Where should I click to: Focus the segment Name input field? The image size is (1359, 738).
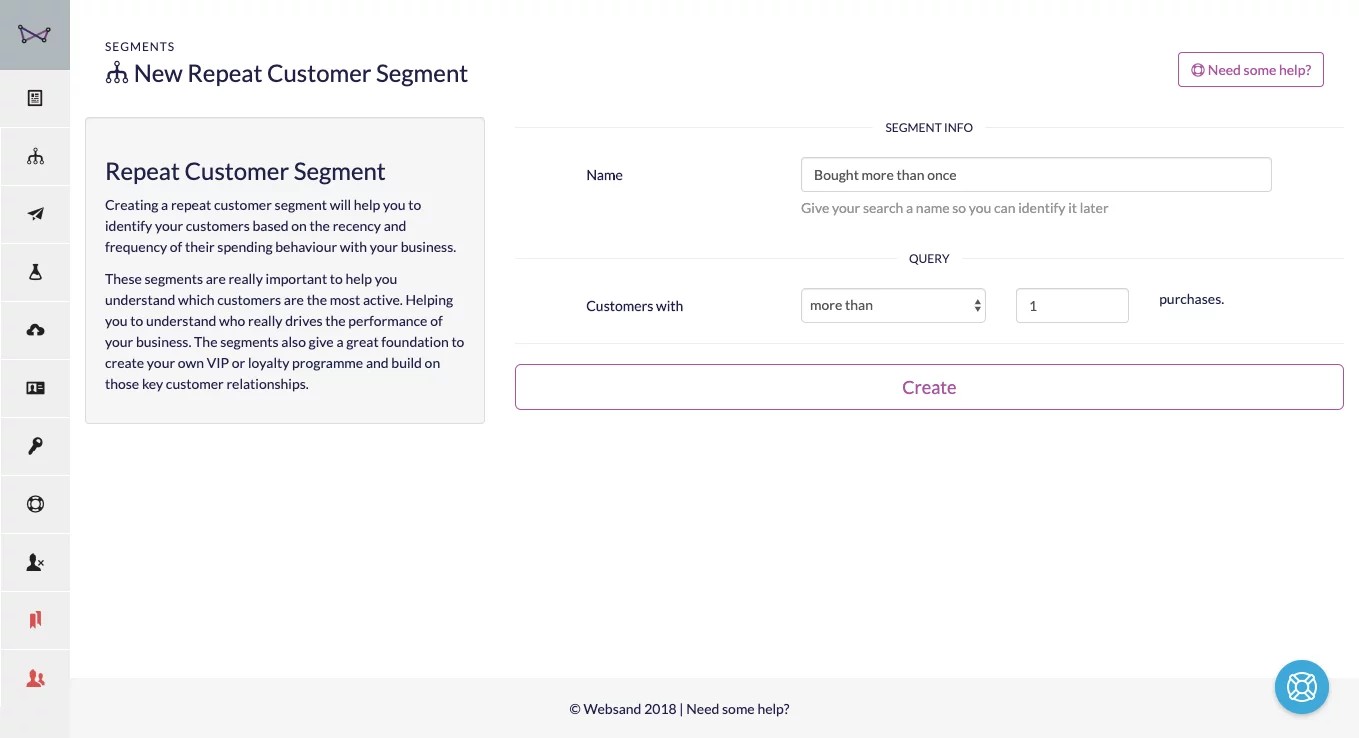point(1036,175)
